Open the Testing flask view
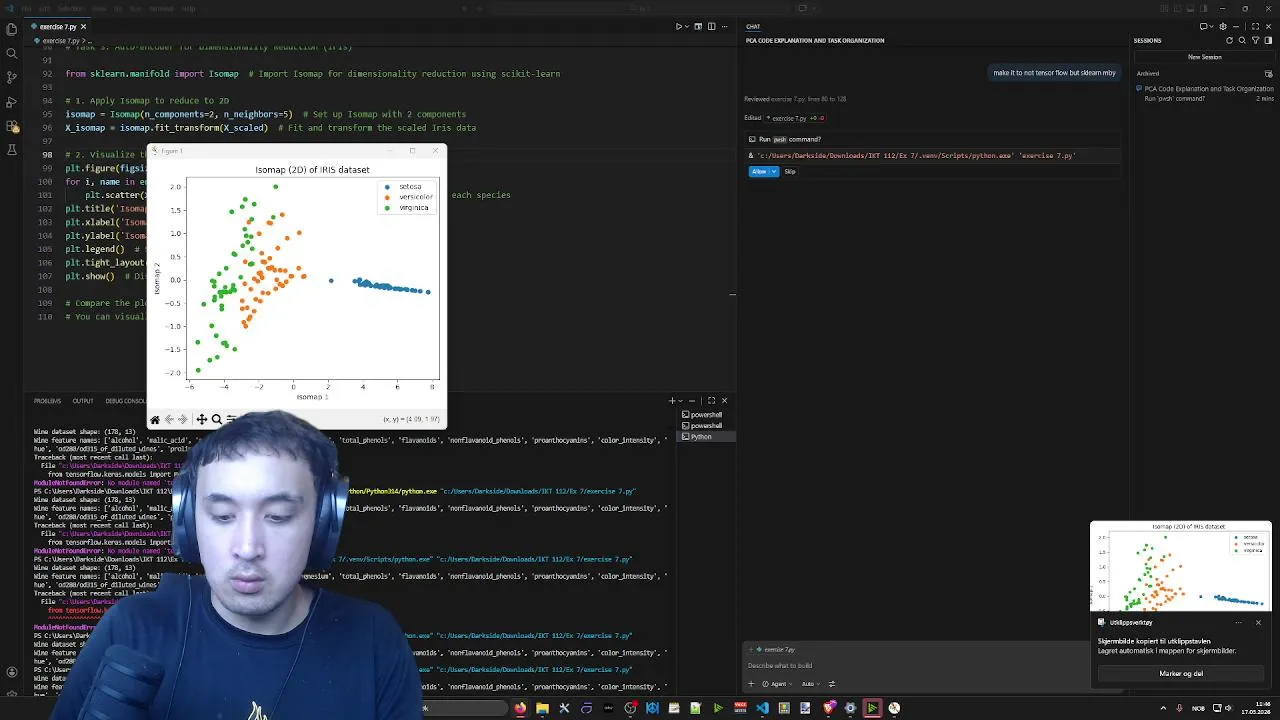 tap(11, 150)
